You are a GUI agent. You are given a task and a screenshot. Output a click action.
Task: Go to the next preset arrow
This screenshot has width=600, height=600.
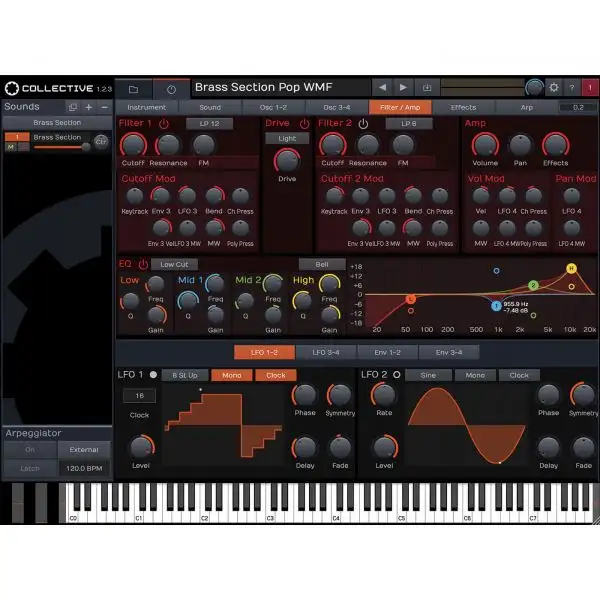point(404,88)
